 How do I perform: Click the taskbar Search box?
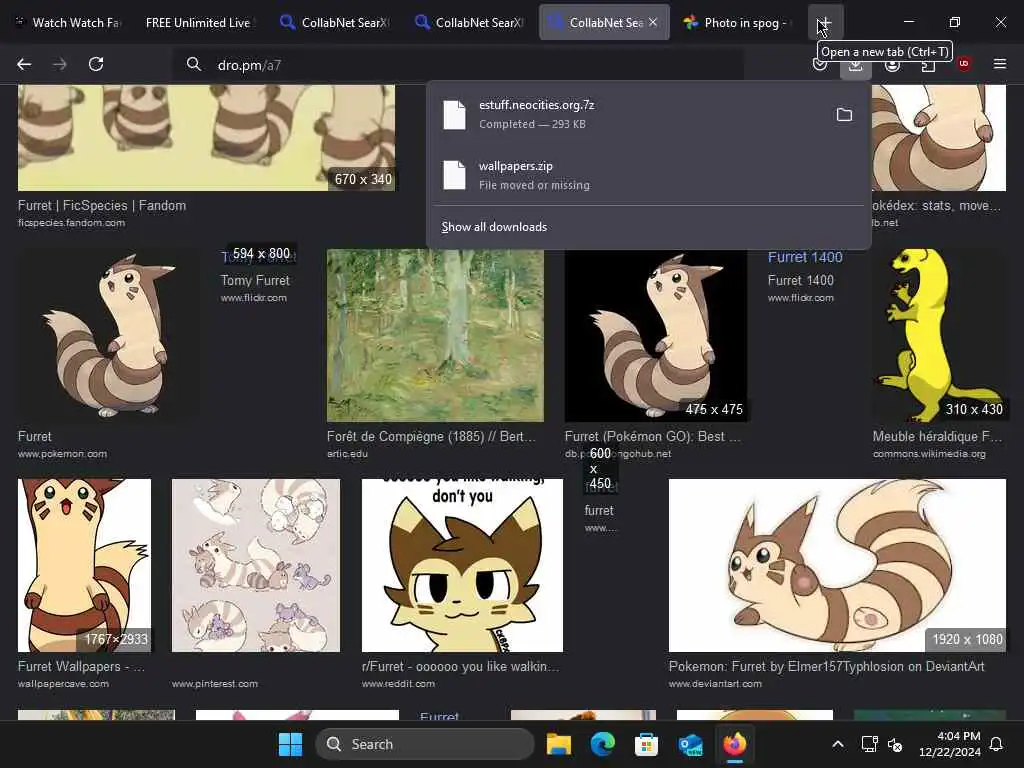pos(424,744)
